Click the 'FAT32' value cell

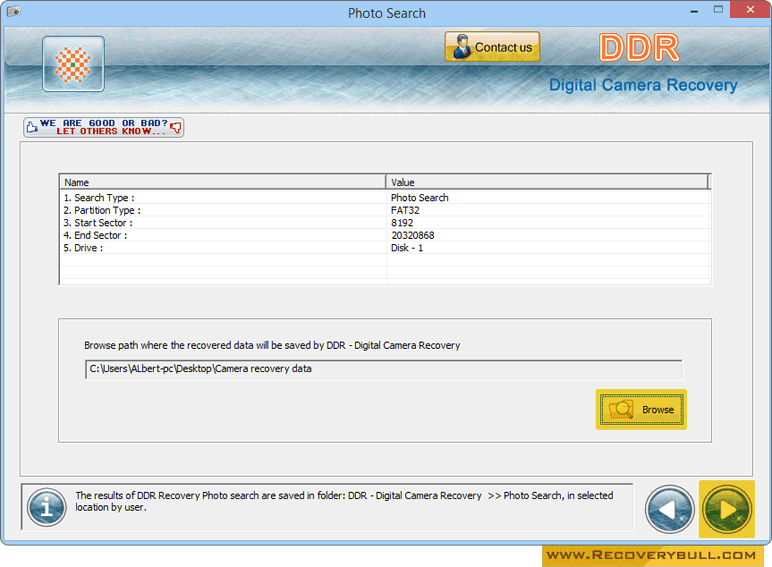click(405, 210)
